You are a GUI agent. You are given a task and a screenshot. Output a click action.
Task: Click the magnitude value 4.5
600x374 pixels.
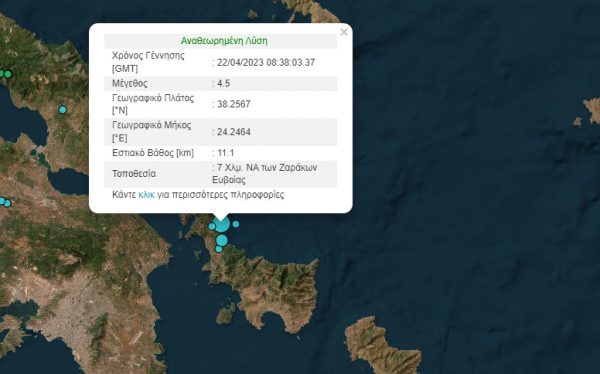pyautogui.click(x=223, y=83)
